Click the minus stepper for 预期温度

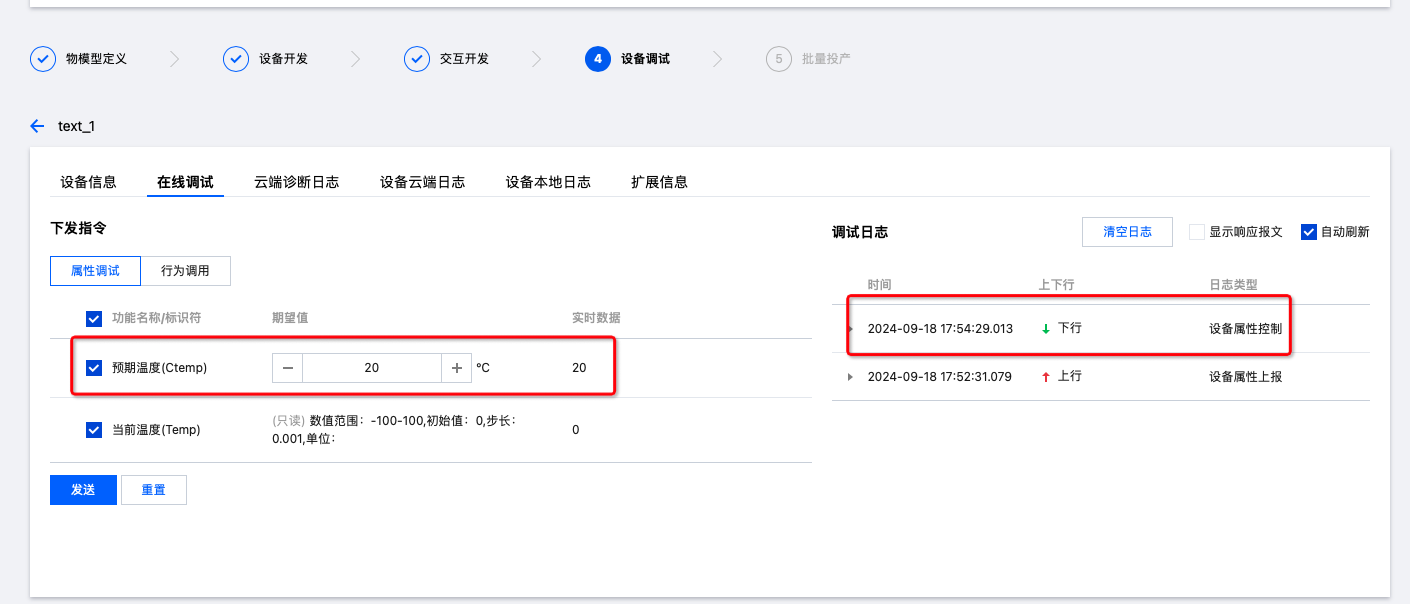pos(288,368)
